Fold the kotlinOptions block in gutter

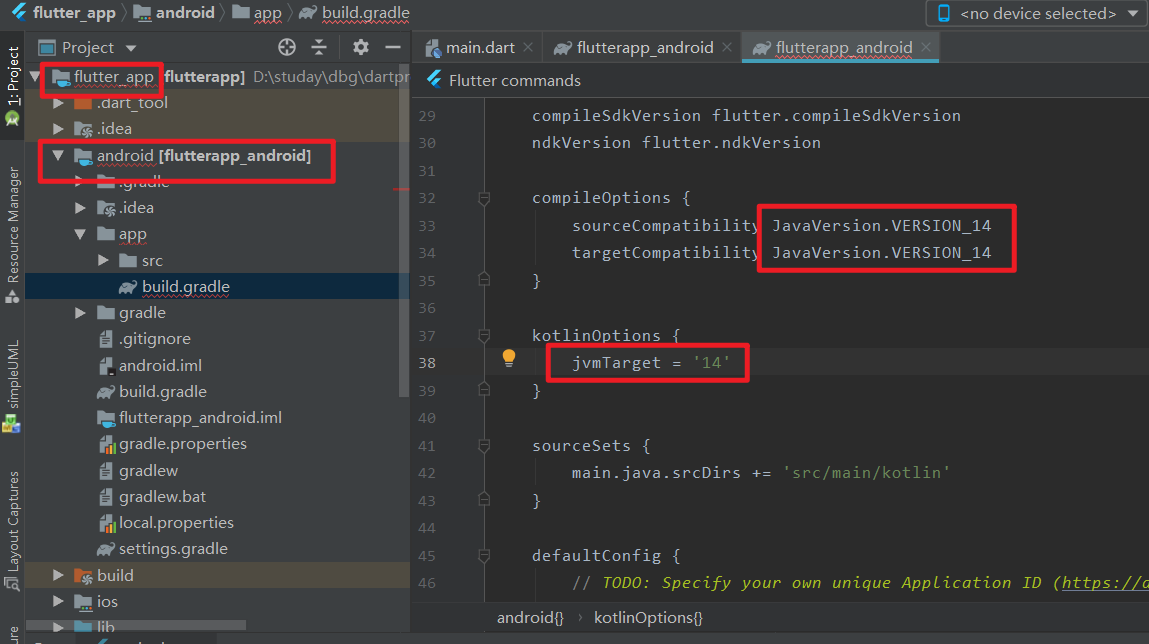pos(484,336)
